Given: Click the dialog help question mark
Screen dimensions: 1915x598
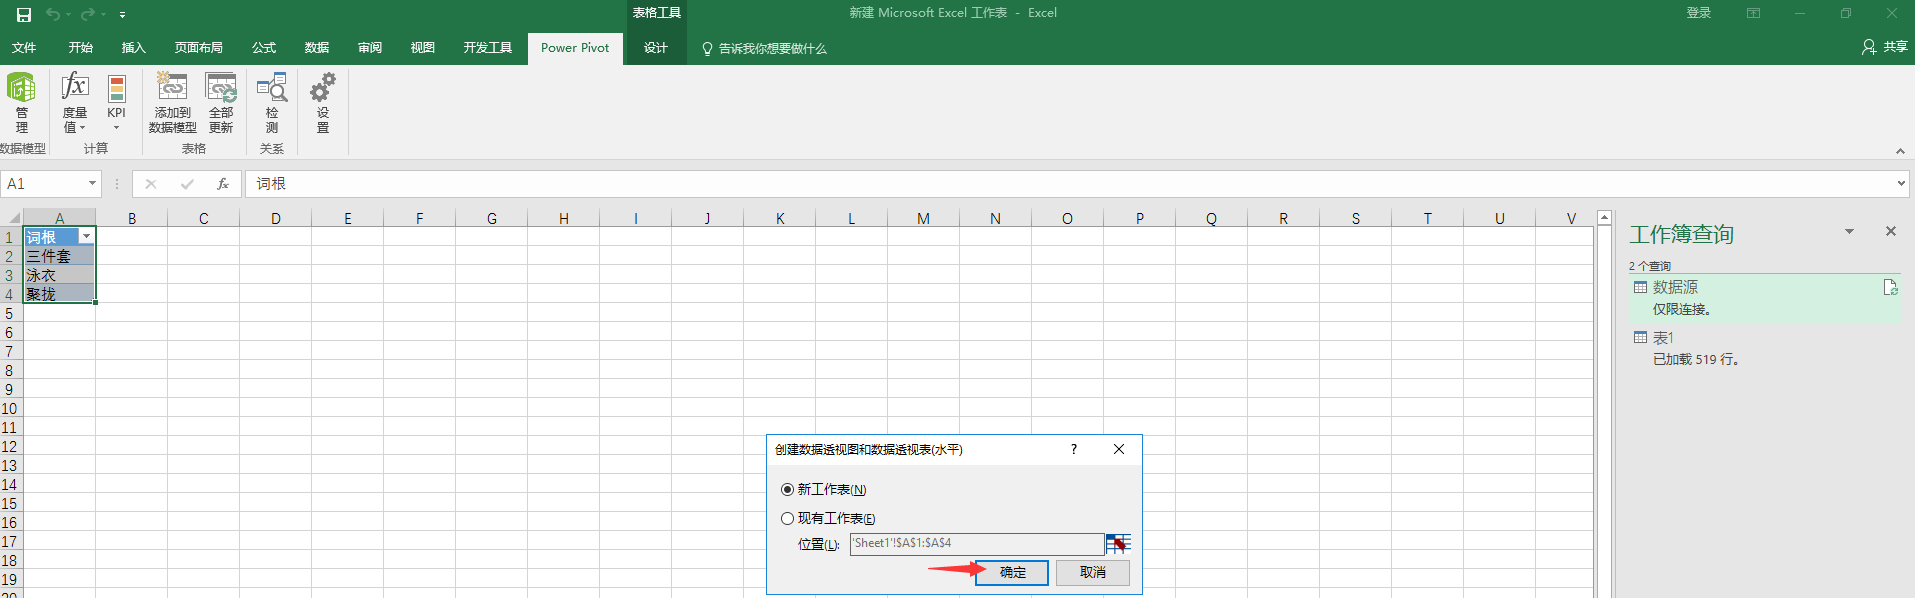Looking at the screenshot, I should [1074, 449].
